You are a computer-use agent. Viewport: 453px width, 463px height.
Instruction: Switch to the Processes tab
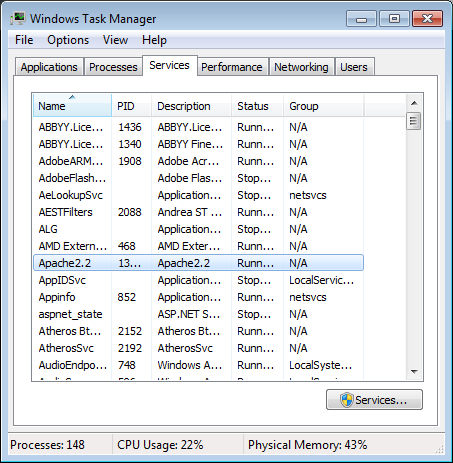click(x=113, y=67)
